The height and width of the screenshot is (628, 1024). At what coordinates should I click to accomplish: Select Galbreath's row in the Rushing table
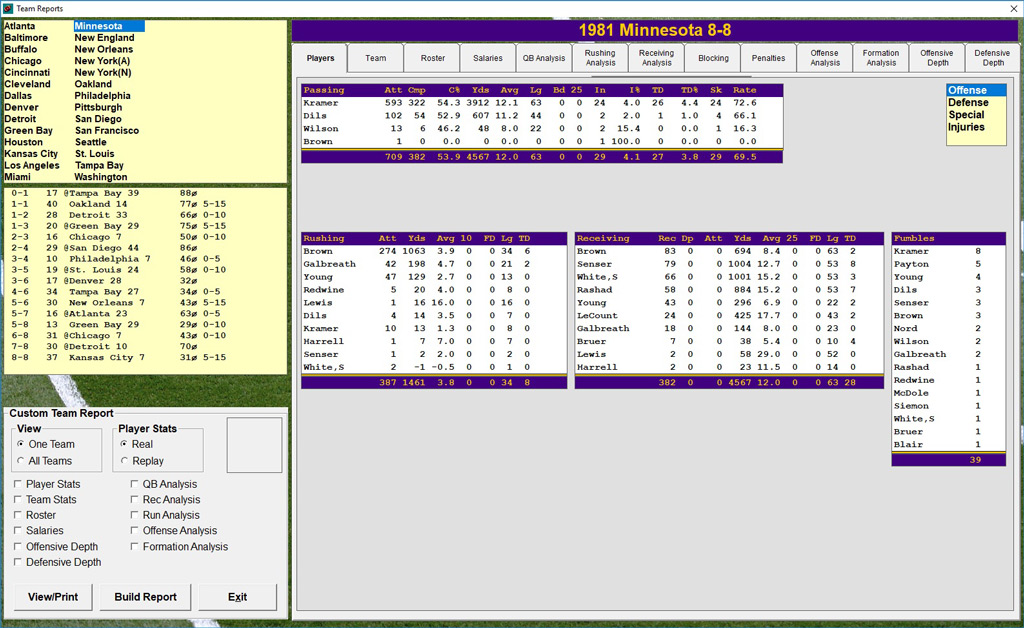pyautogui.click(x=434, y=264)
